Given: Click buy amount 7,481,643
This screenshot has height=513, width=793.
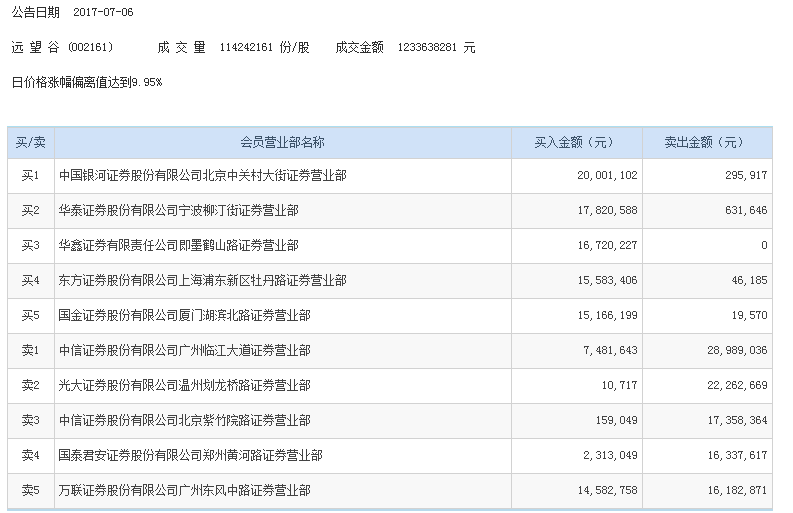Looking at the screenshot, I should click(610, 351).
